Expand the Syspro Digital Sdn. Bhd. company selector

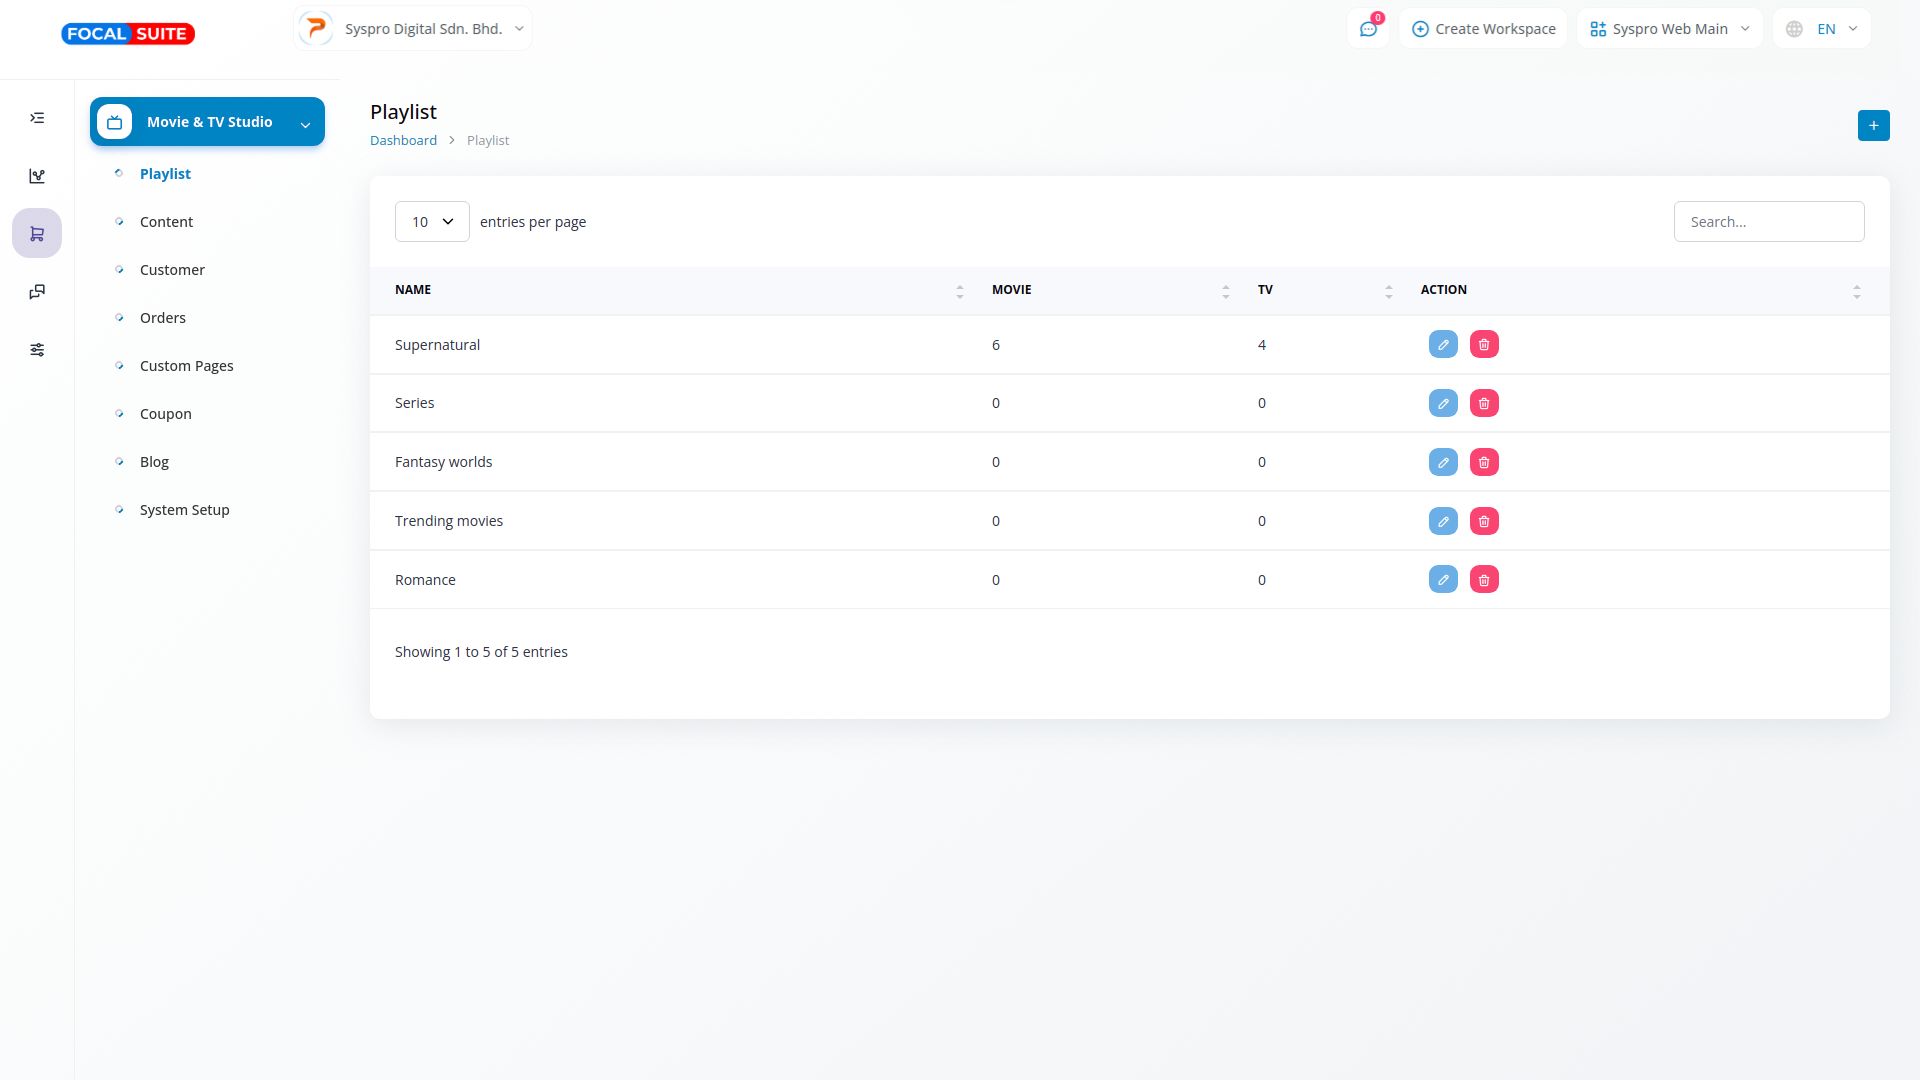coord(413,29)
